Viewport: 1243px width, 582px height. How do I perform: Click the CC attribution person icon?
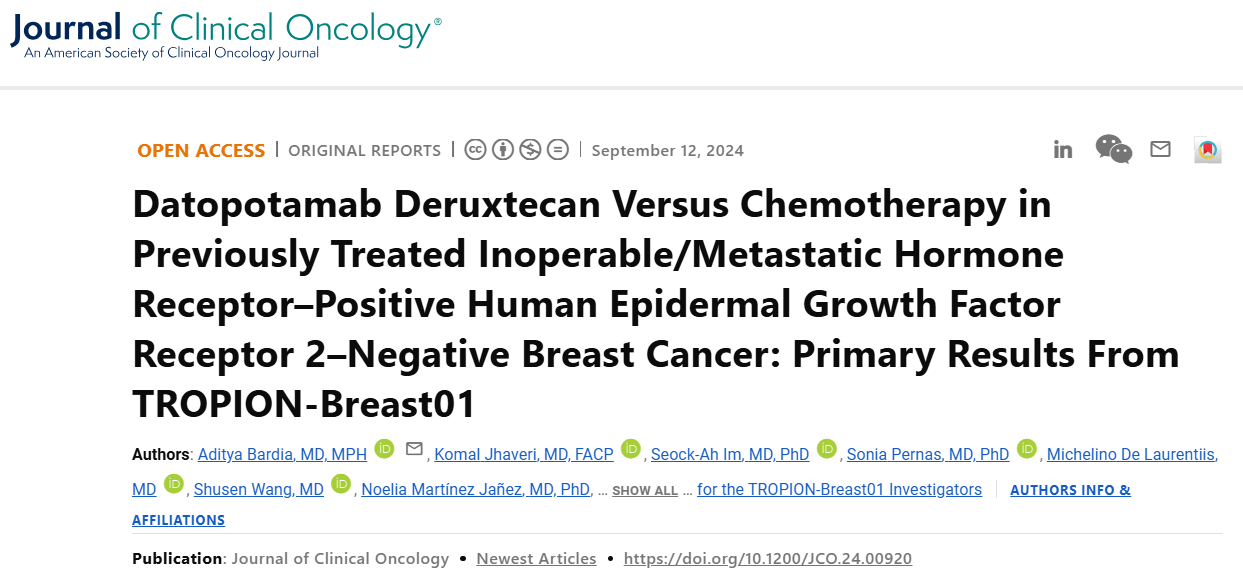coord(503,150)
